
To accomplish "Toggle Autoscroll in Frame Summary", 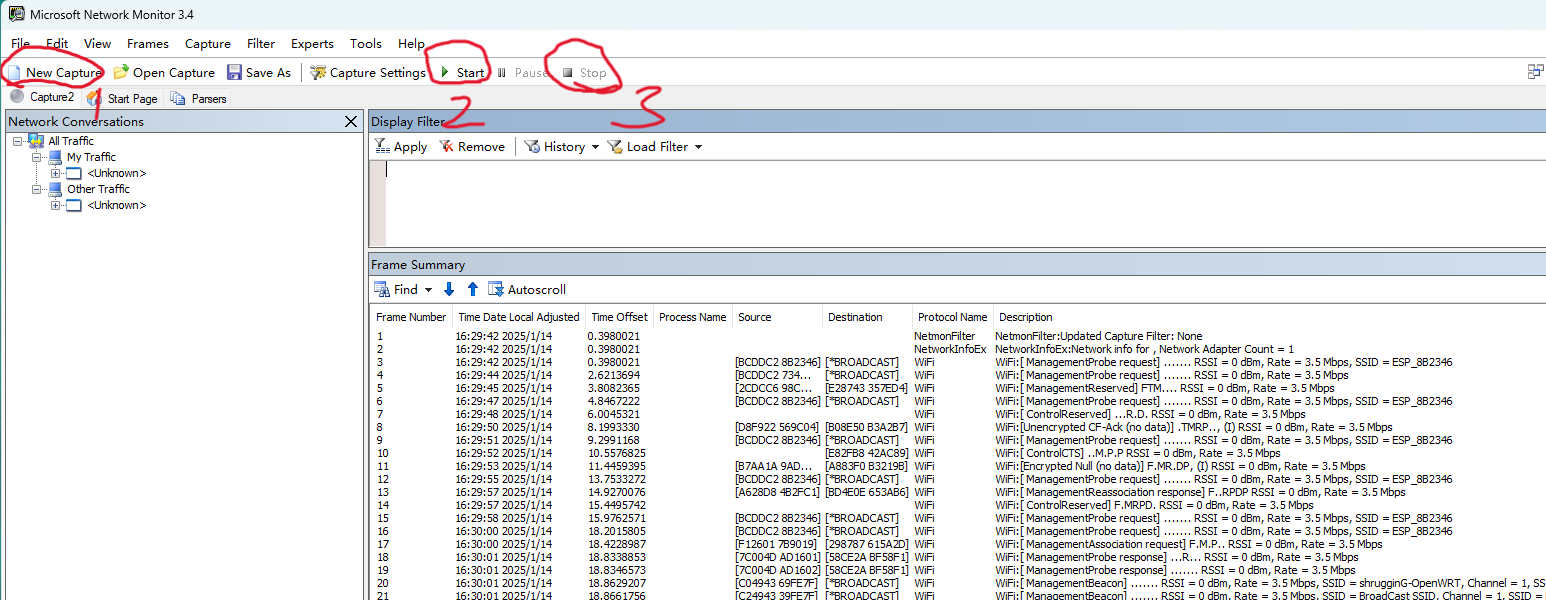I will coord(527,289).
